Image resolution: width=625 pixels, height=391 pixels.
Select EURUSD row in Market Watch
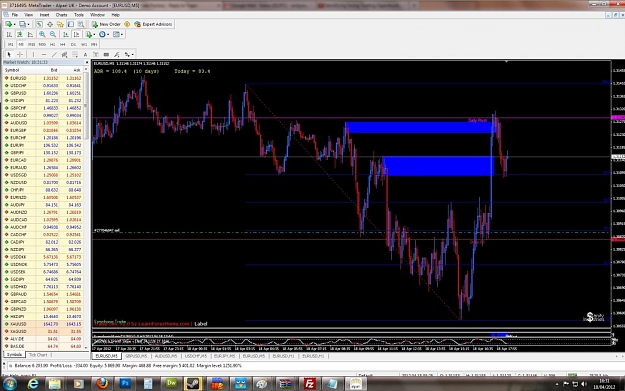[43, 78]
